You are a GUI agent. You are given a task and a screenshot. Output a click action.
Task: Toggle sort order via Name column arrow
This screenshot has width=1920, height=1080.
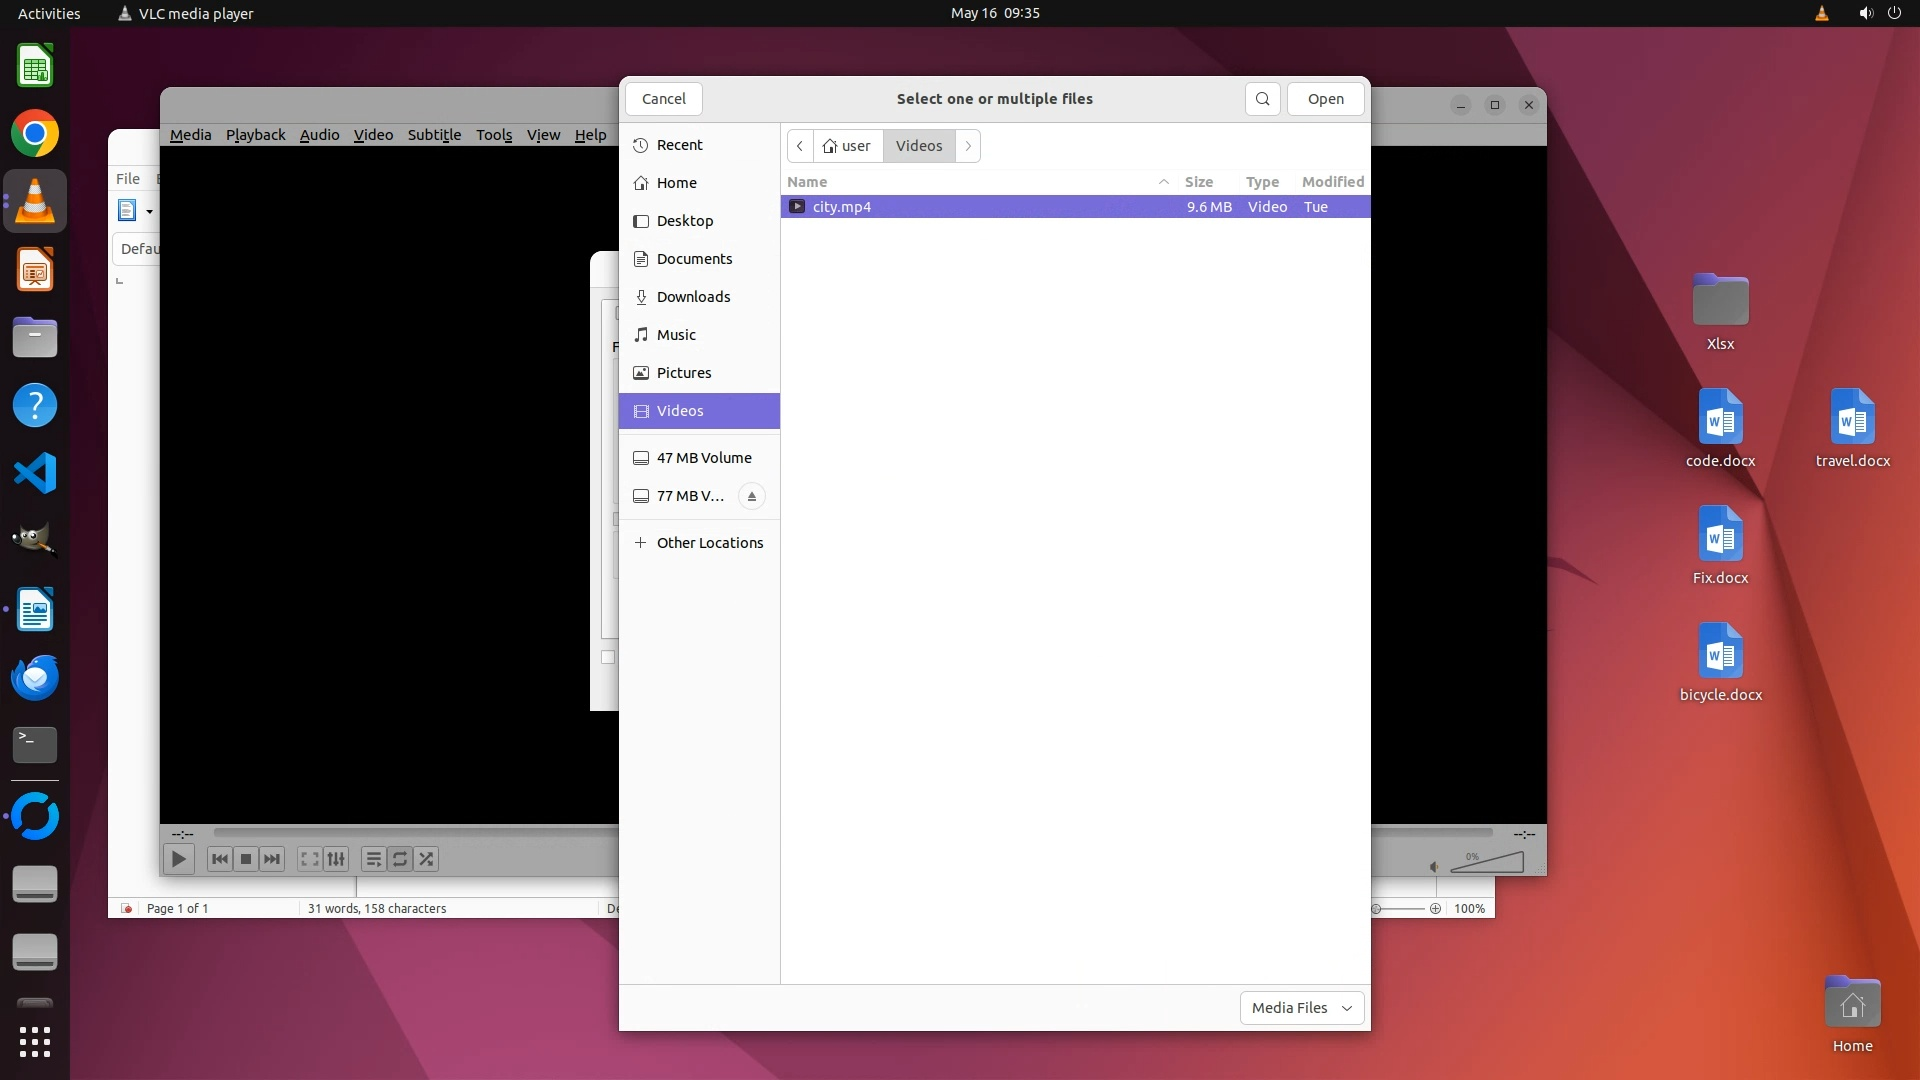click(1163, 182)
